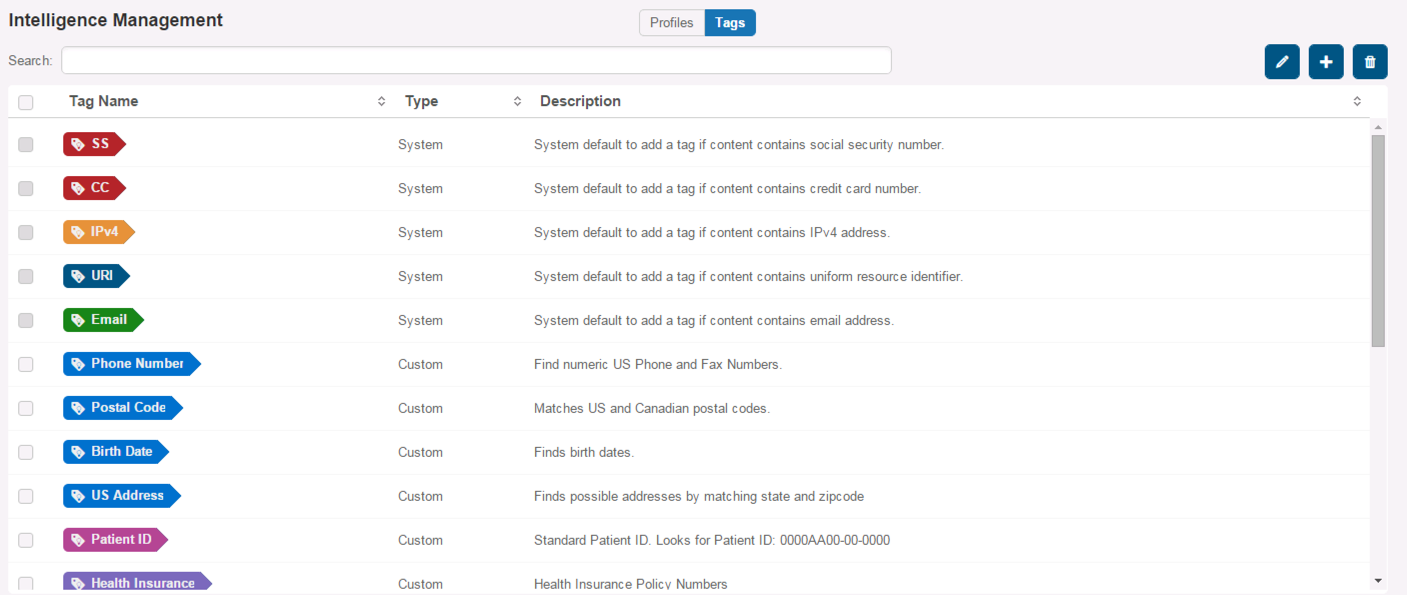Select the pink Patient ID tag
This screenshot has height=595, width=1407.
[115, 540]
